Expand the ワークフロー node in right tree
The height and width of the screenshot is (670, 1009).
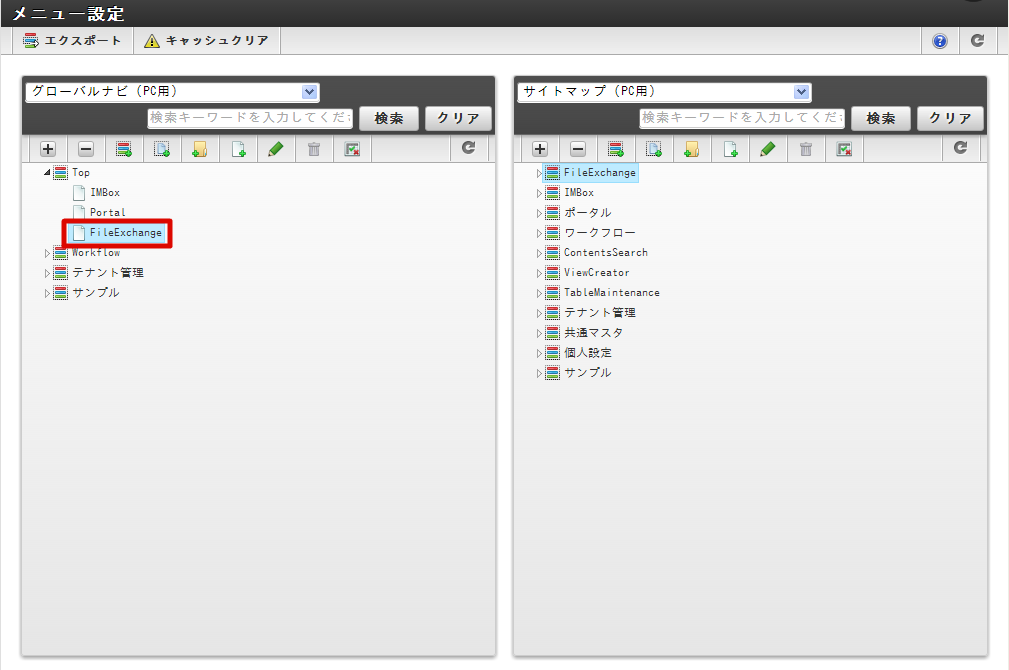pos(539,232)
